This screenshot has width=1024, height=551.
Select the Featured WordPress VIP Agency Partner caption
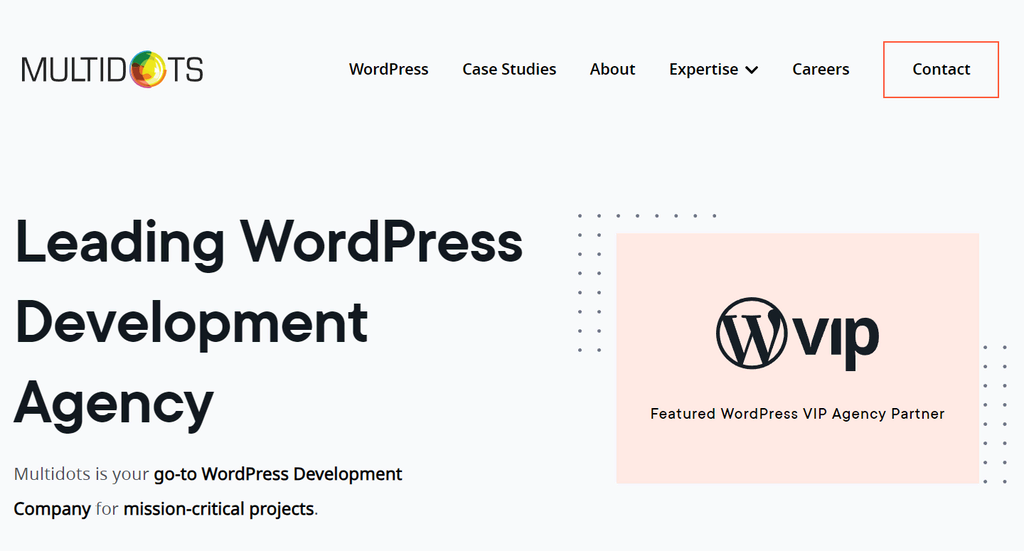click(x=797, y=414)
